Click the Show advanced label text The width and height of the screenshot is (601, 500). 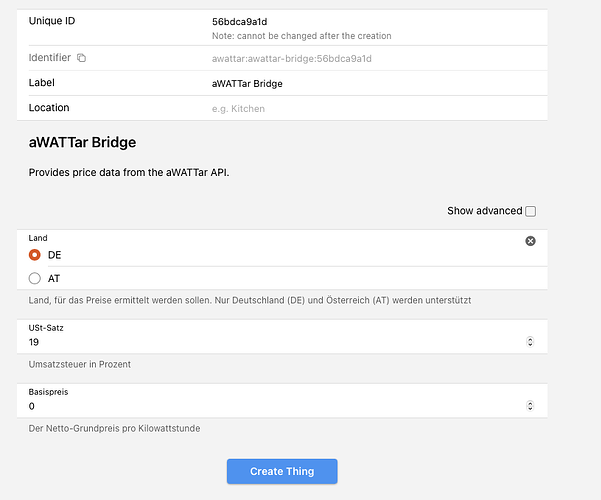[484, 211]
